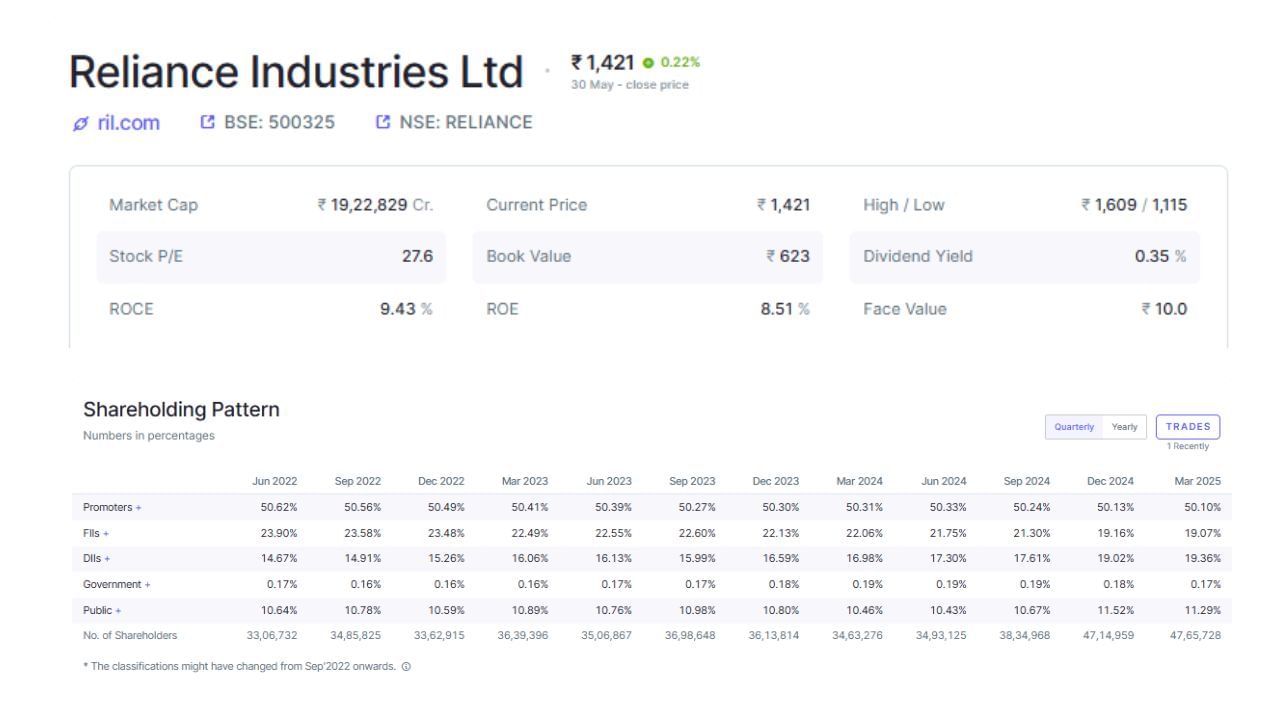Screen dimensions: 1280x720
Task: Click Promoters value 50.10% for Mar 2025
Action: pos(1202,507)
